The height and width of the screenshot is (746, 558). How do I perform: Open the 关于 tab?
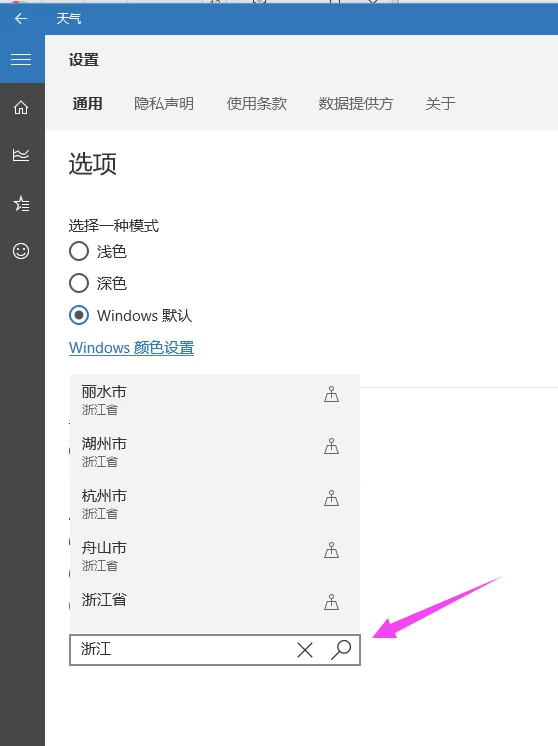pos(441,104)
